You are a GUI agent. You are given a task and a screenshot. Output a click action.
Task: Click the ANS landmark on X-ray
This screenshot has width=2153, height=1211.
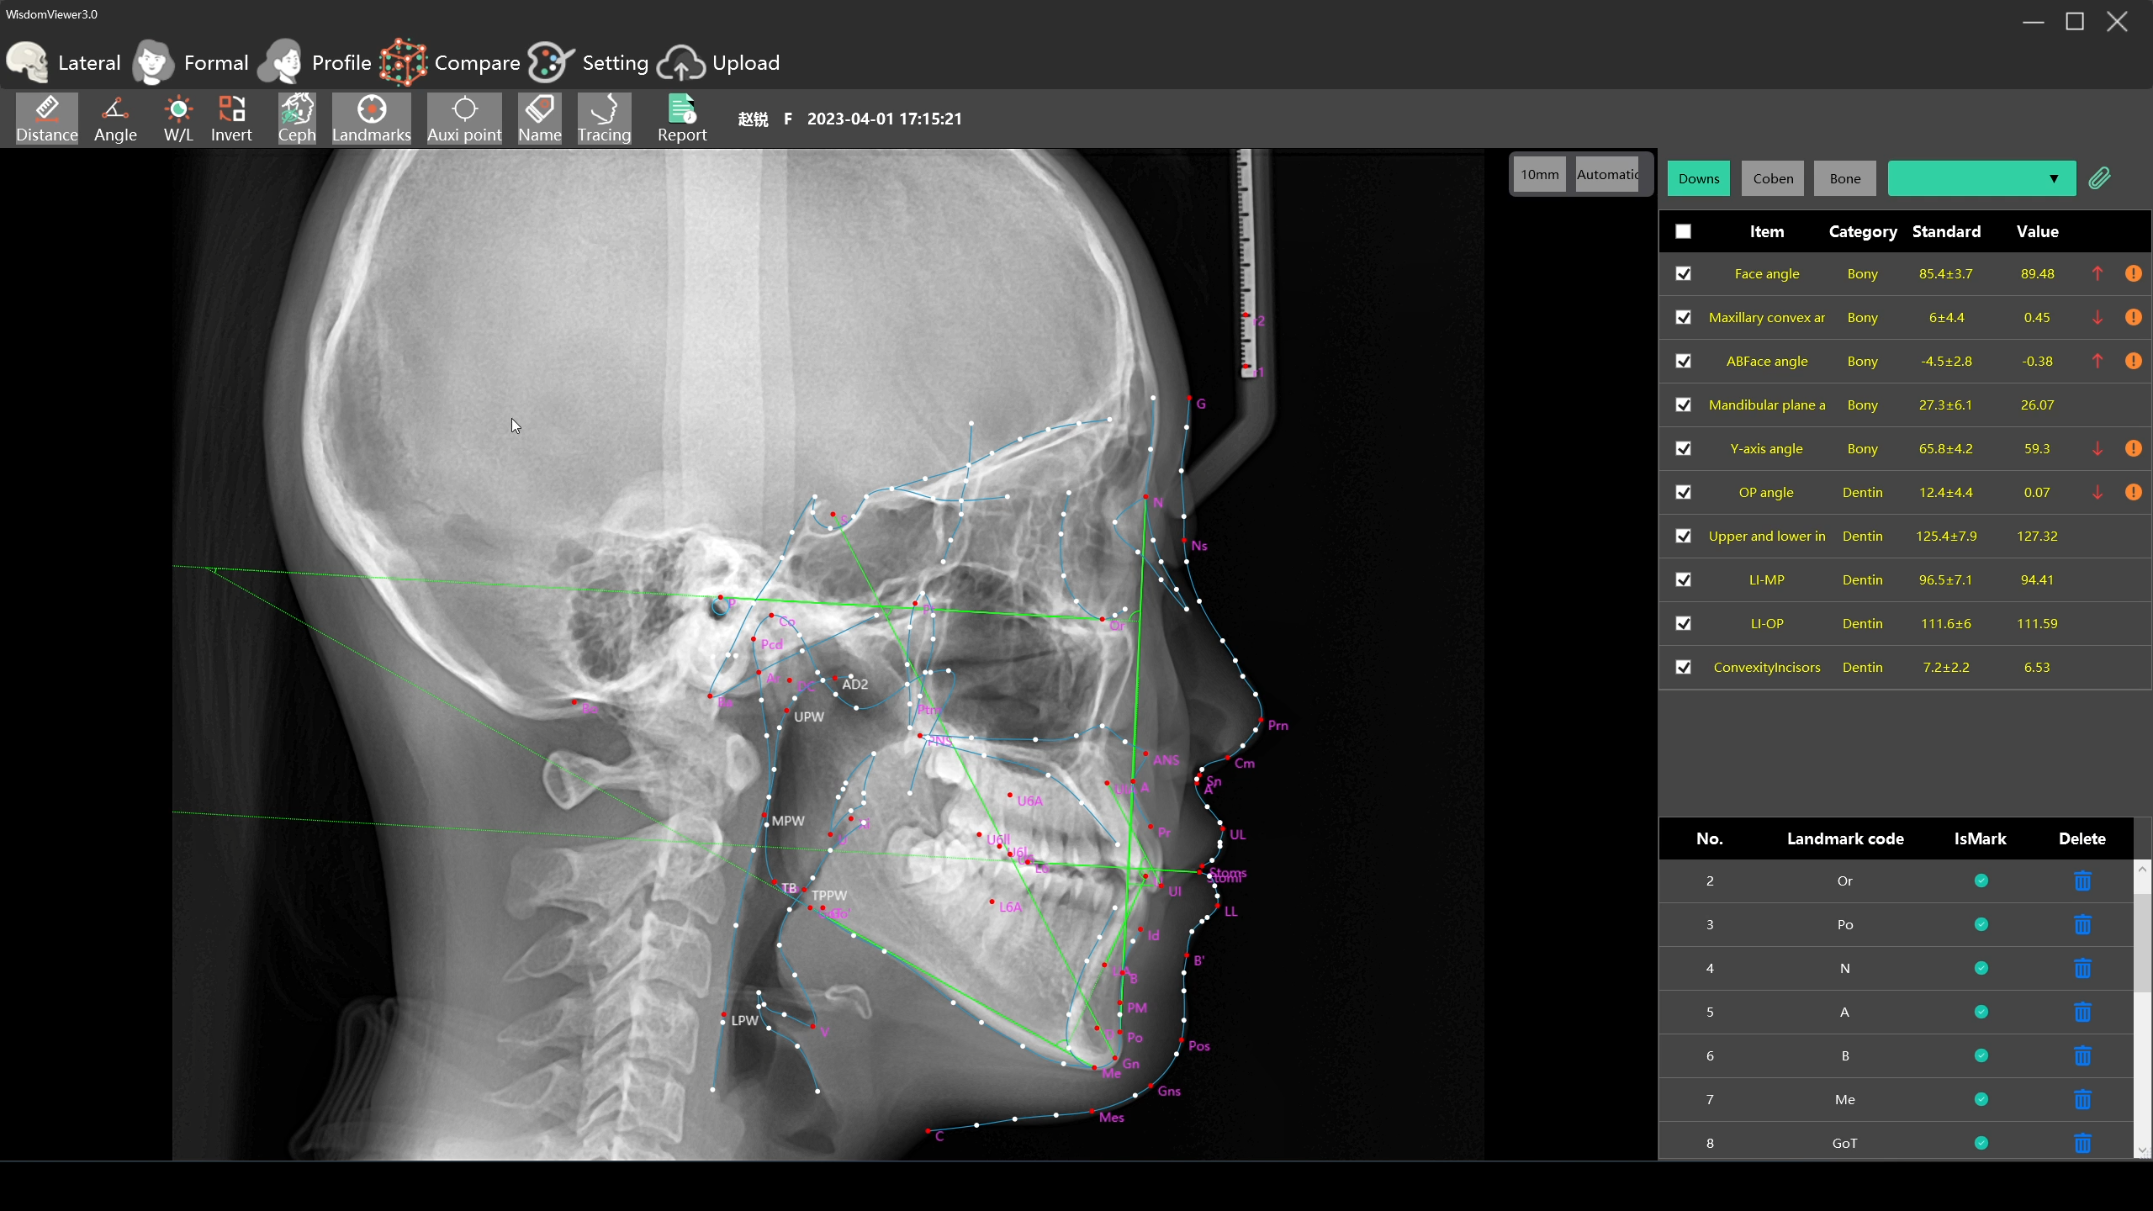[1146, 755]
